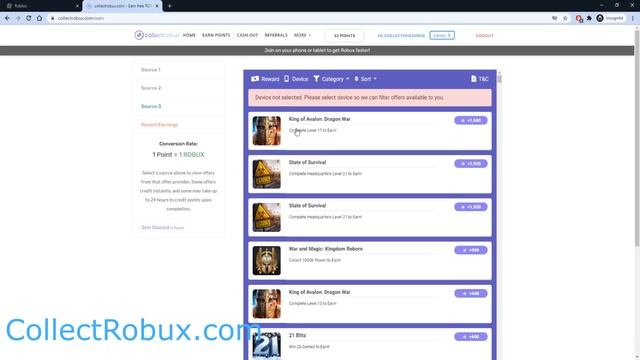Click the Reward filter in offer wall
This screenshot has height=360, width=640.
click(x=265, y=79)
